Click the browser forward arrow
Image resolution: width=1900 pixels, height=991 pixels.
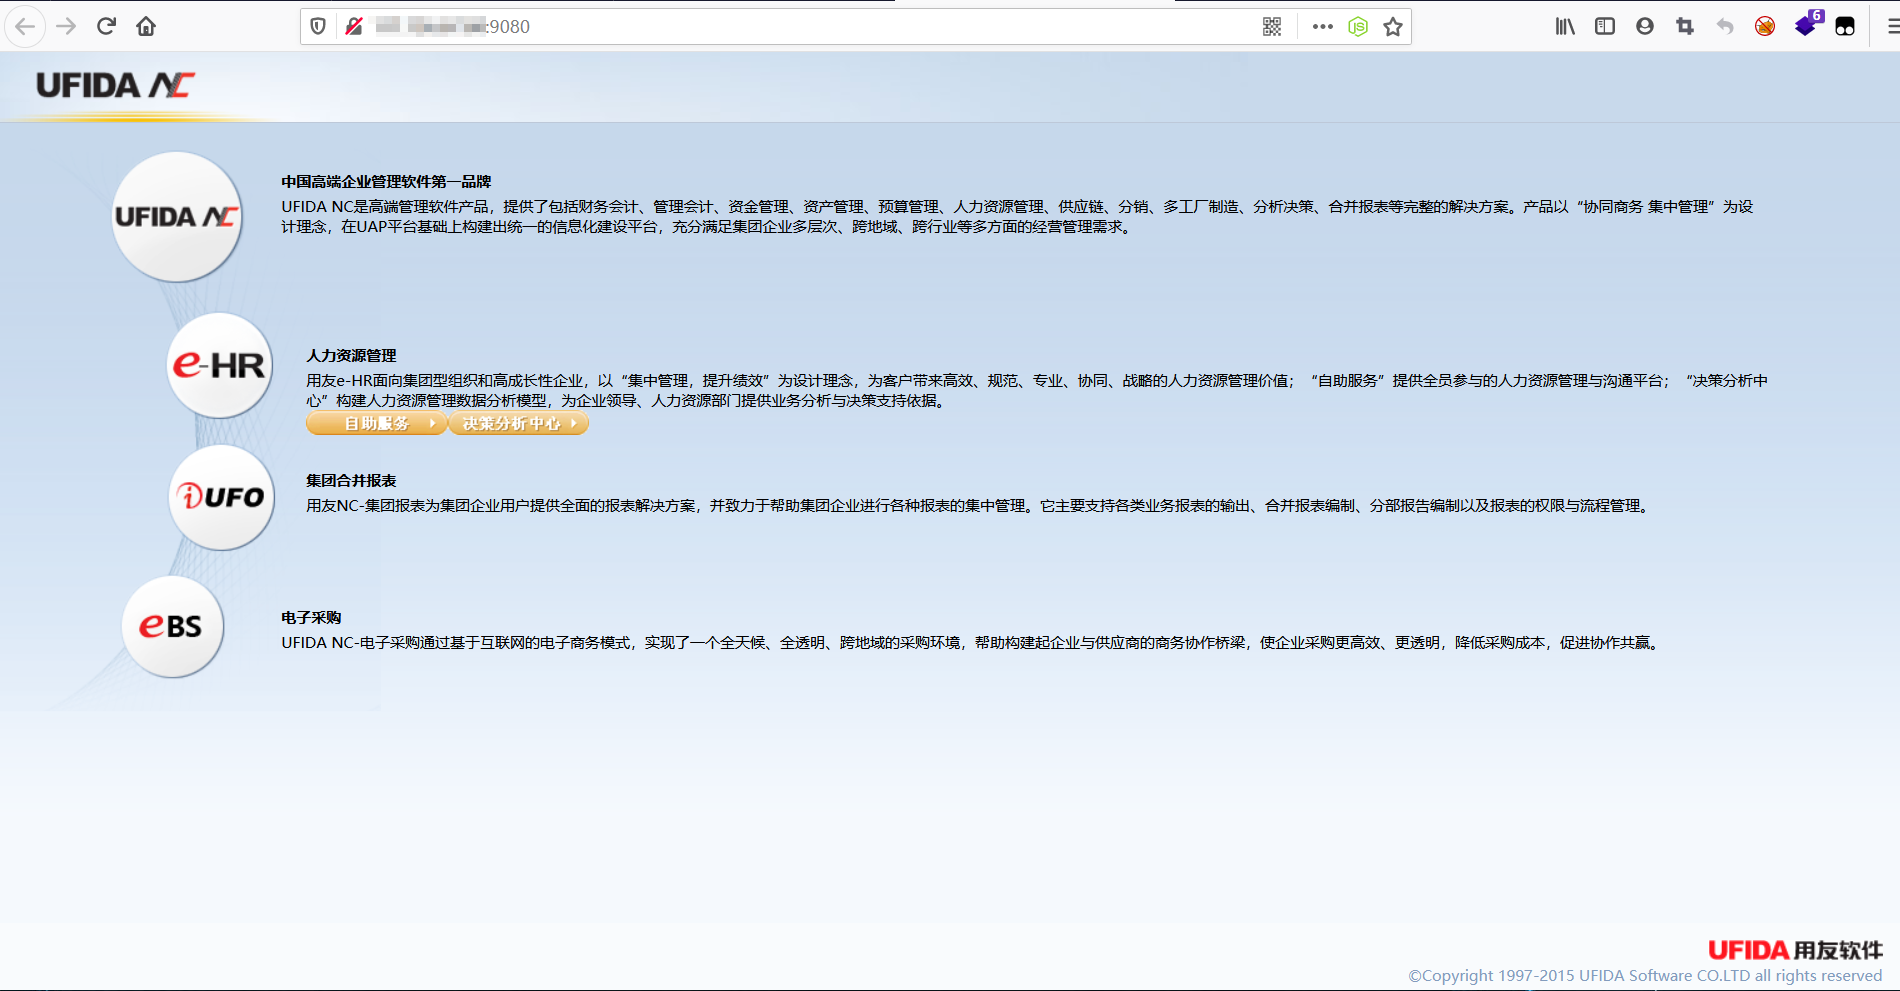66,27
